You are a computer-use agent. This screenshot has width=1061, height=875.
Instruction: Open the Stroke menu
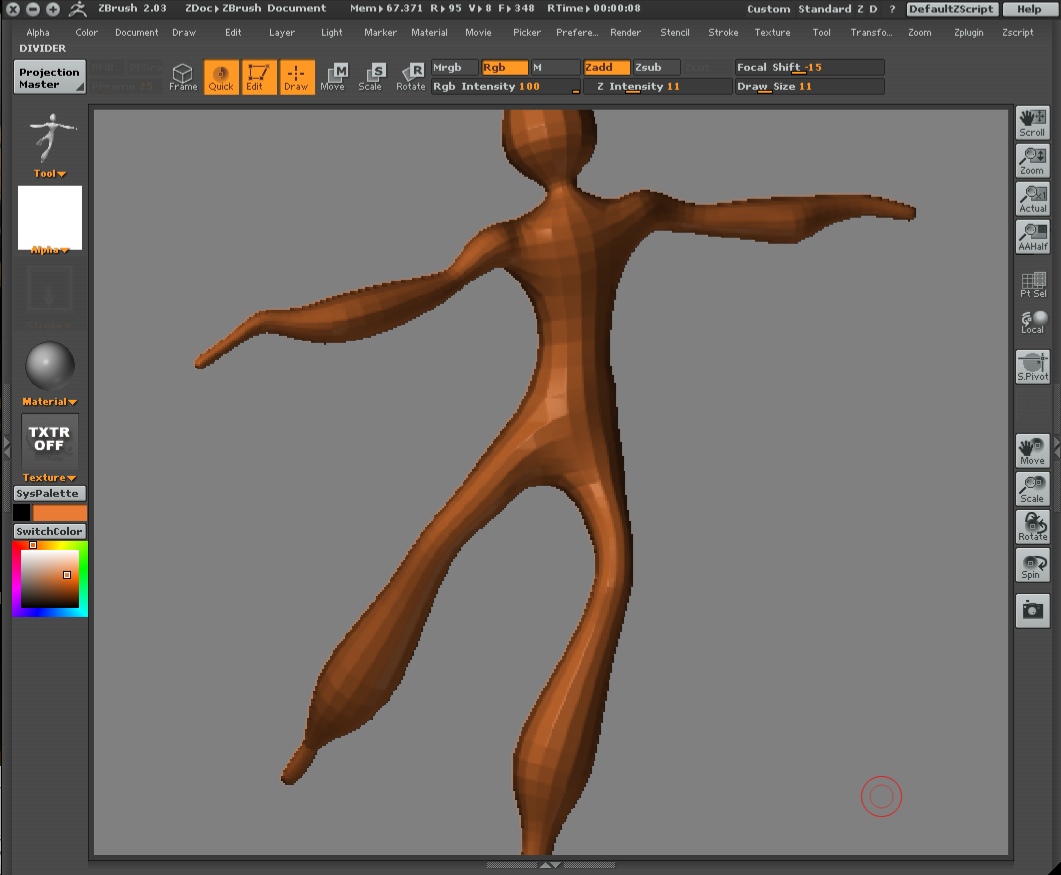(722, 32)
